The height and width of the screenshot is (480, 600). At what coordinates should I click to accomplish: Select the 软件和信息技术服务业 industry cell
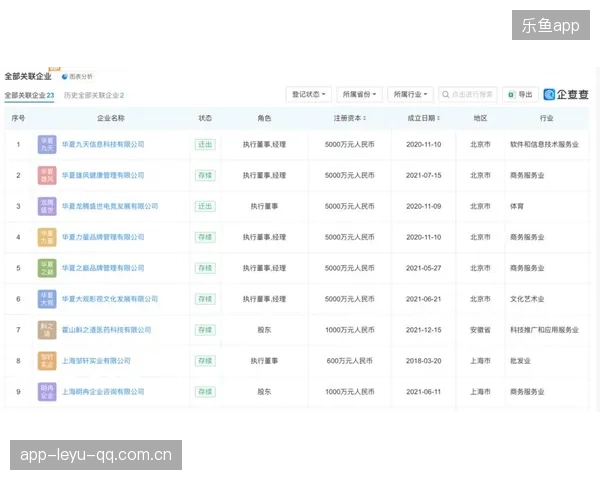coord(544,145)
